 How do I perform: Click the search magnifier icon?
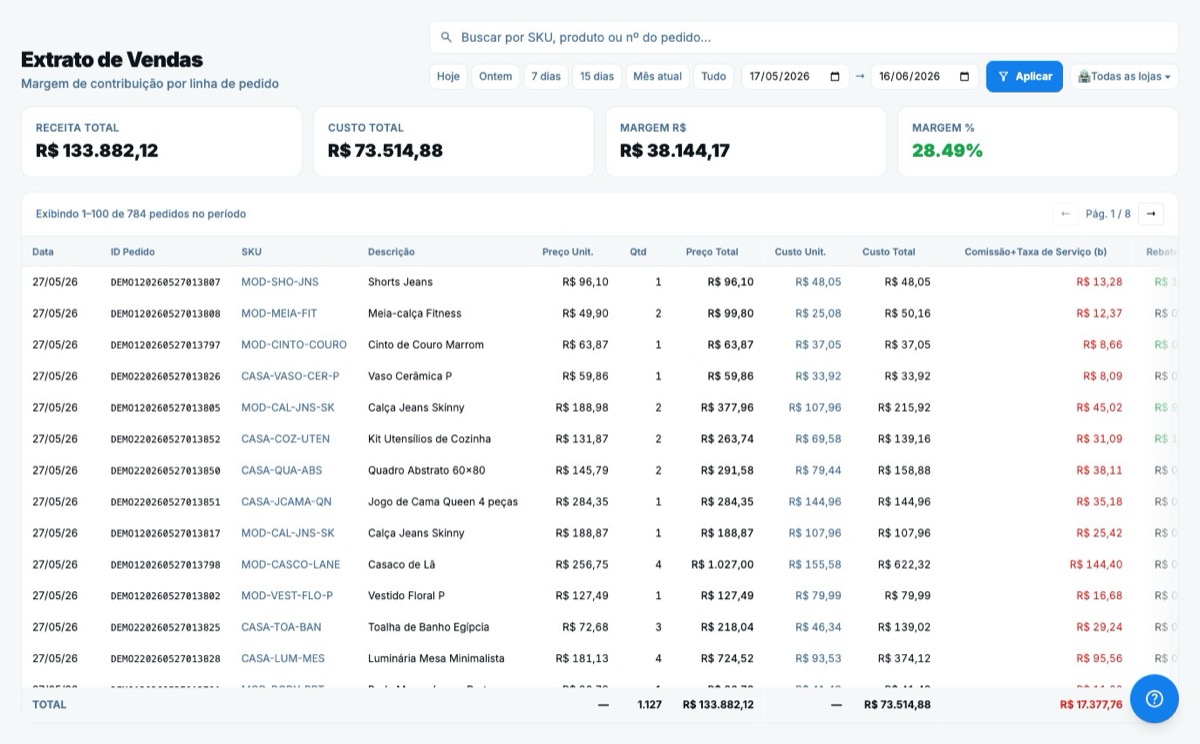pyautogui.click(x=446, y=37)
